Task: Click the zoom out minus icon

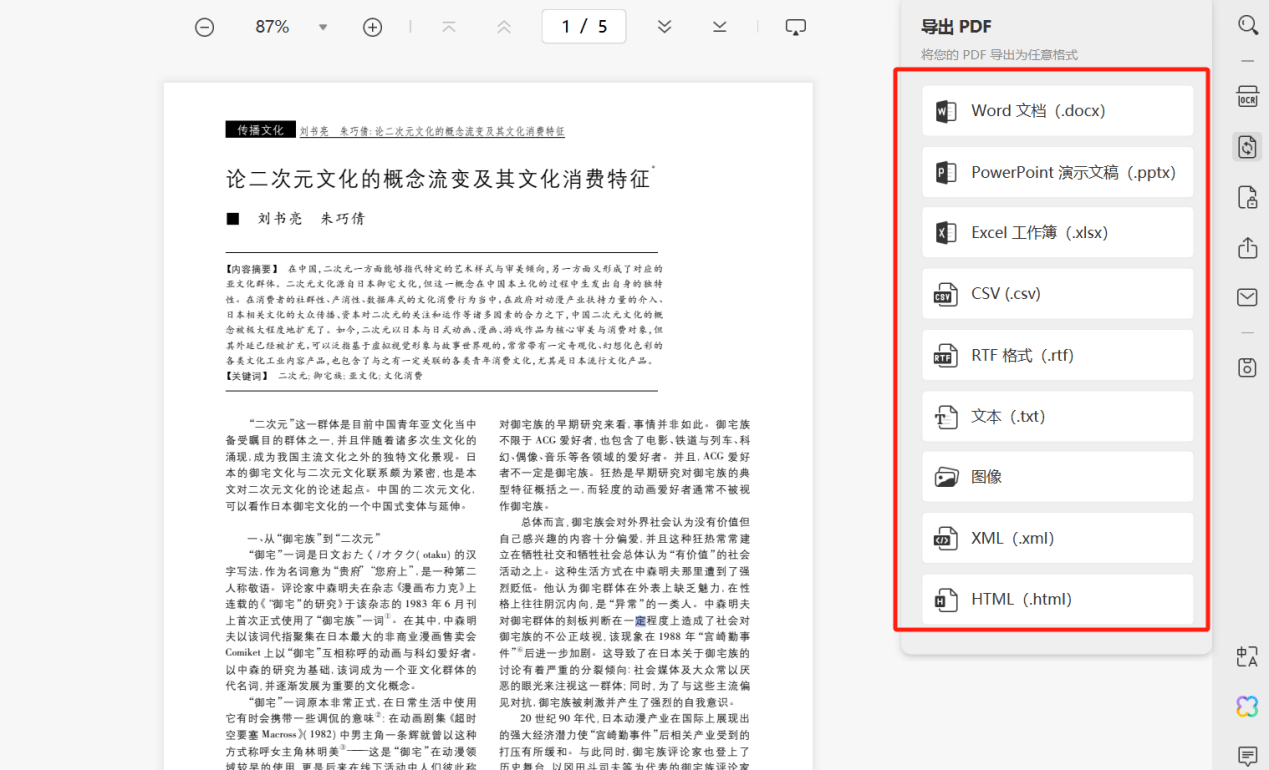Action: [204, 27]
